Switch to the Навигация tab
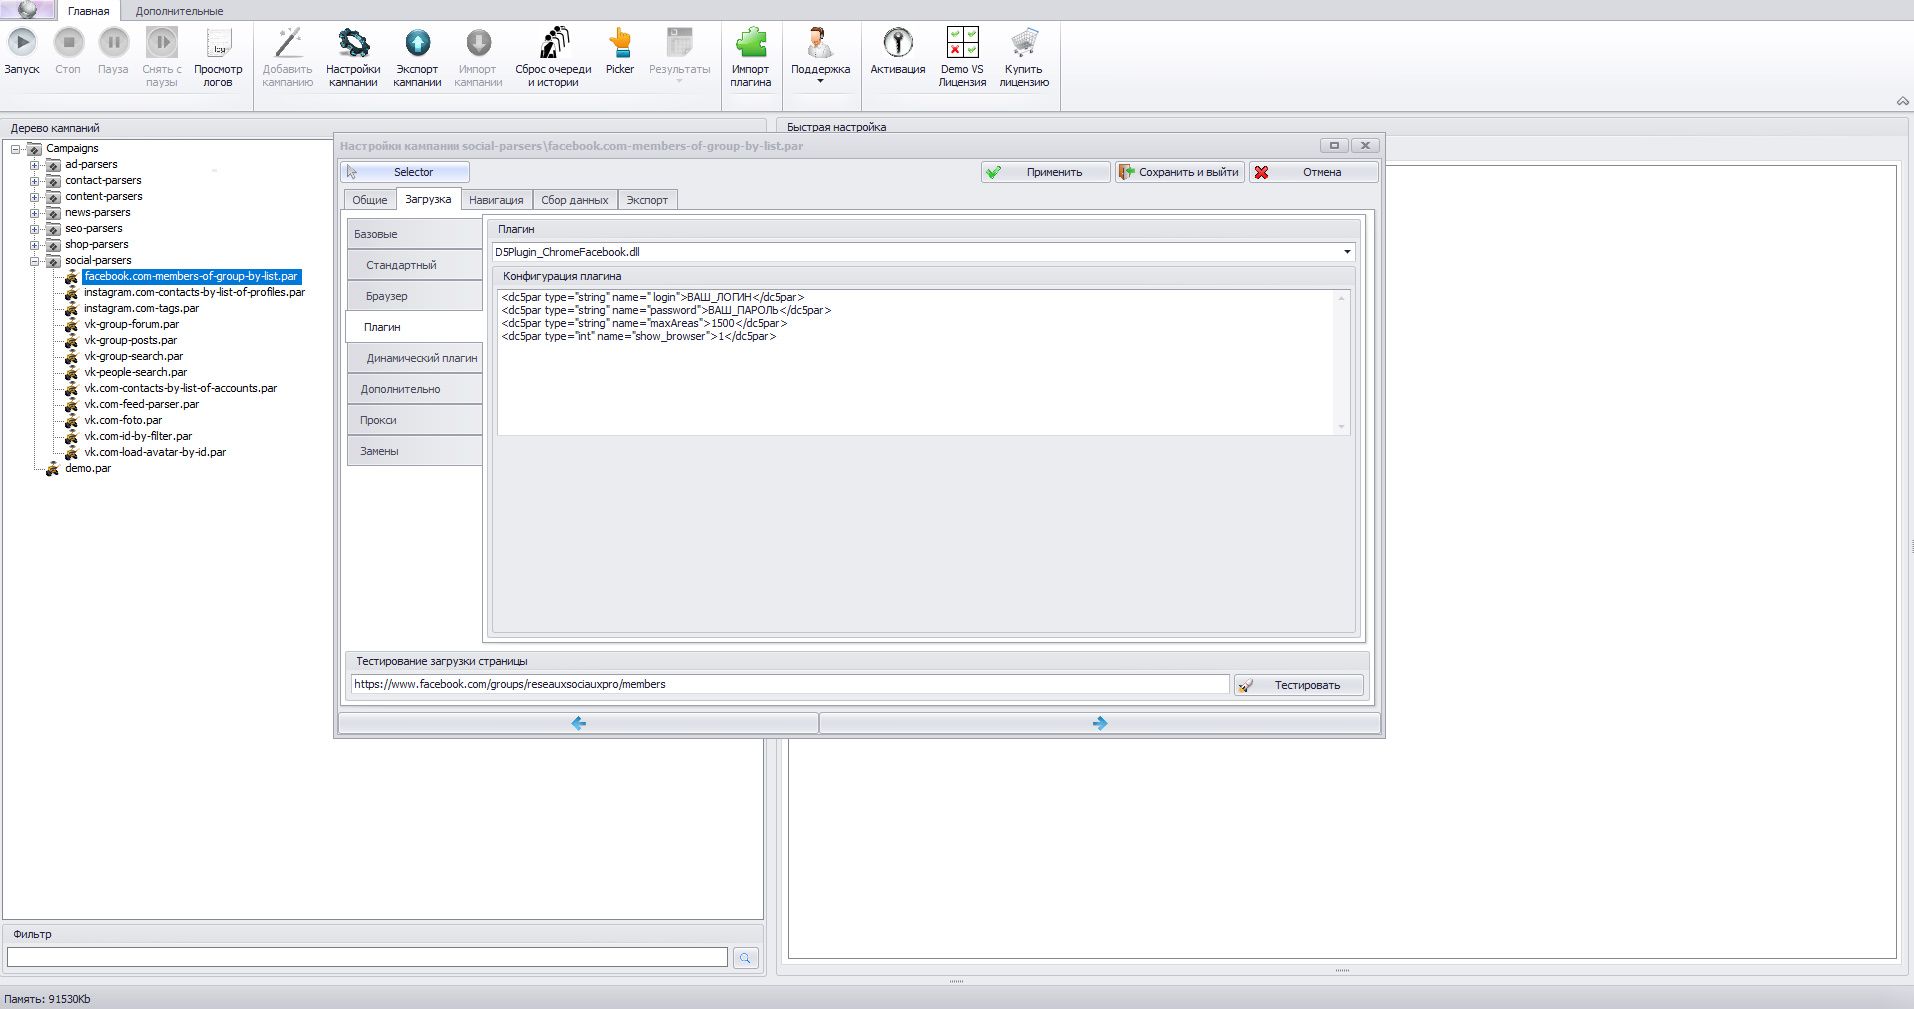 click(496, 200)
